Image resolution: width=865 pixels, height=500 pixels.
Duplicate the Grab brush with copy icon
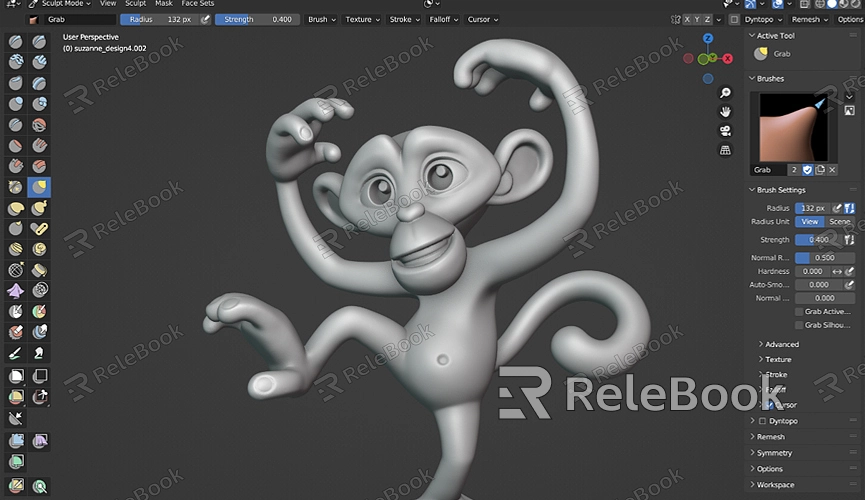820,170
